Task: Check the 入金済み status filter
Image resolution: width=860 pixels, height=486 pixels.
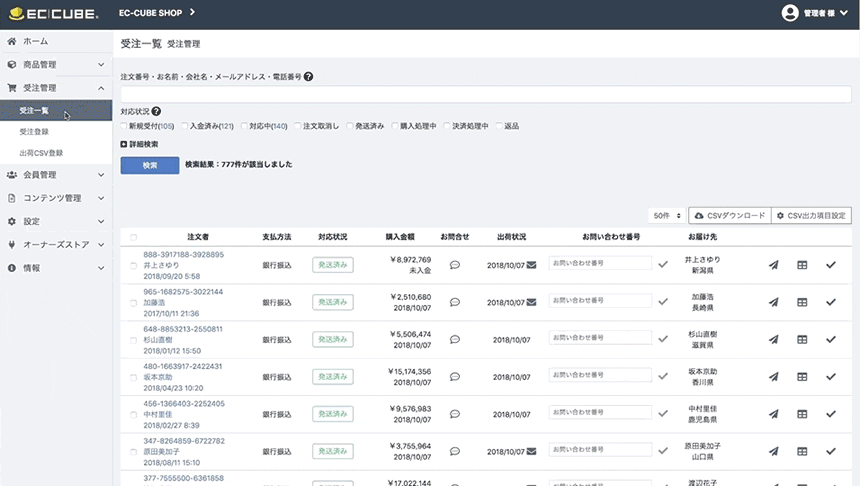Action: pos(185,126)
